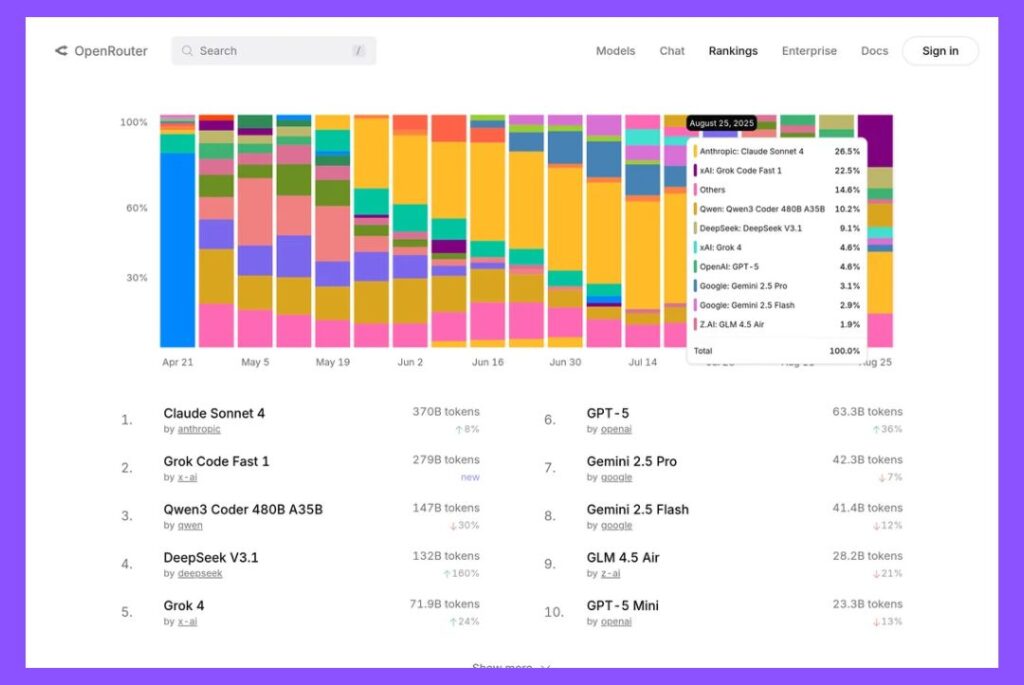Click xAI: Grok 4 tooltip row
This screenshot has width=1024, height=685.
[x=776, y=247]
